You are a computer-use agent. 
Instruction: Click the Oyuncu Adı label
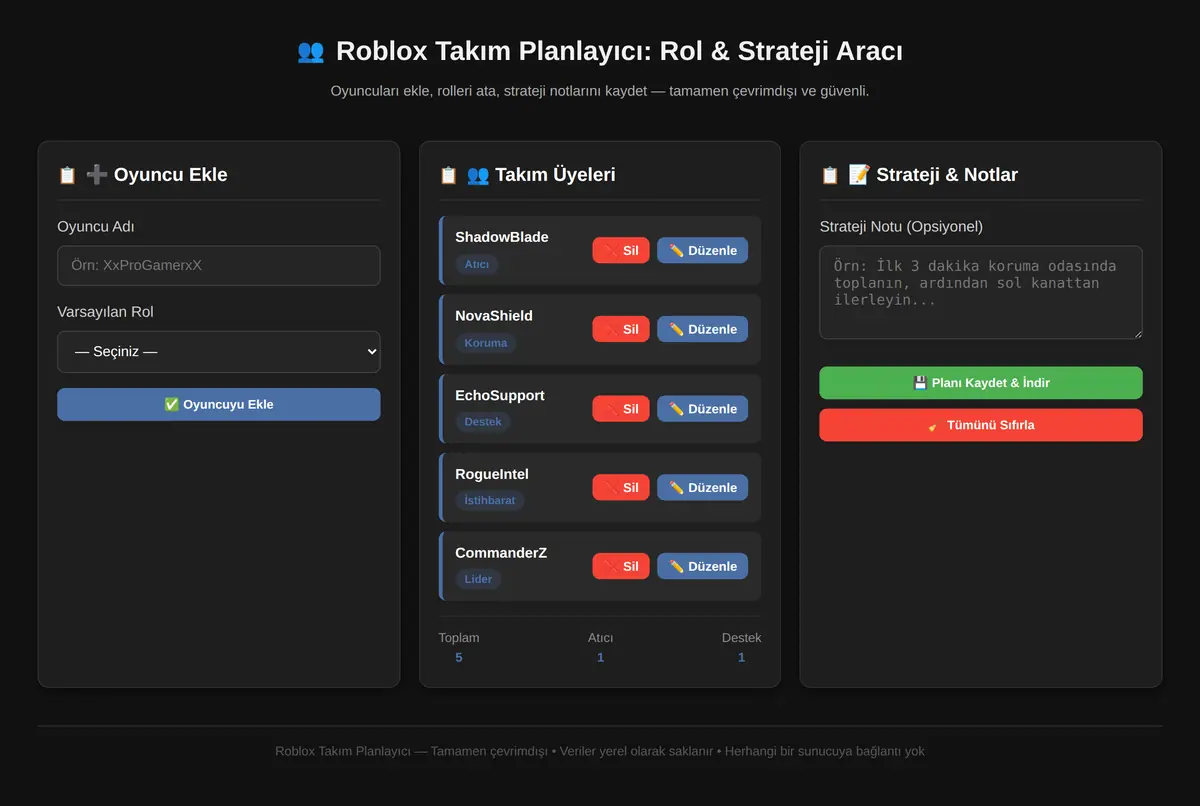(95, 227)
